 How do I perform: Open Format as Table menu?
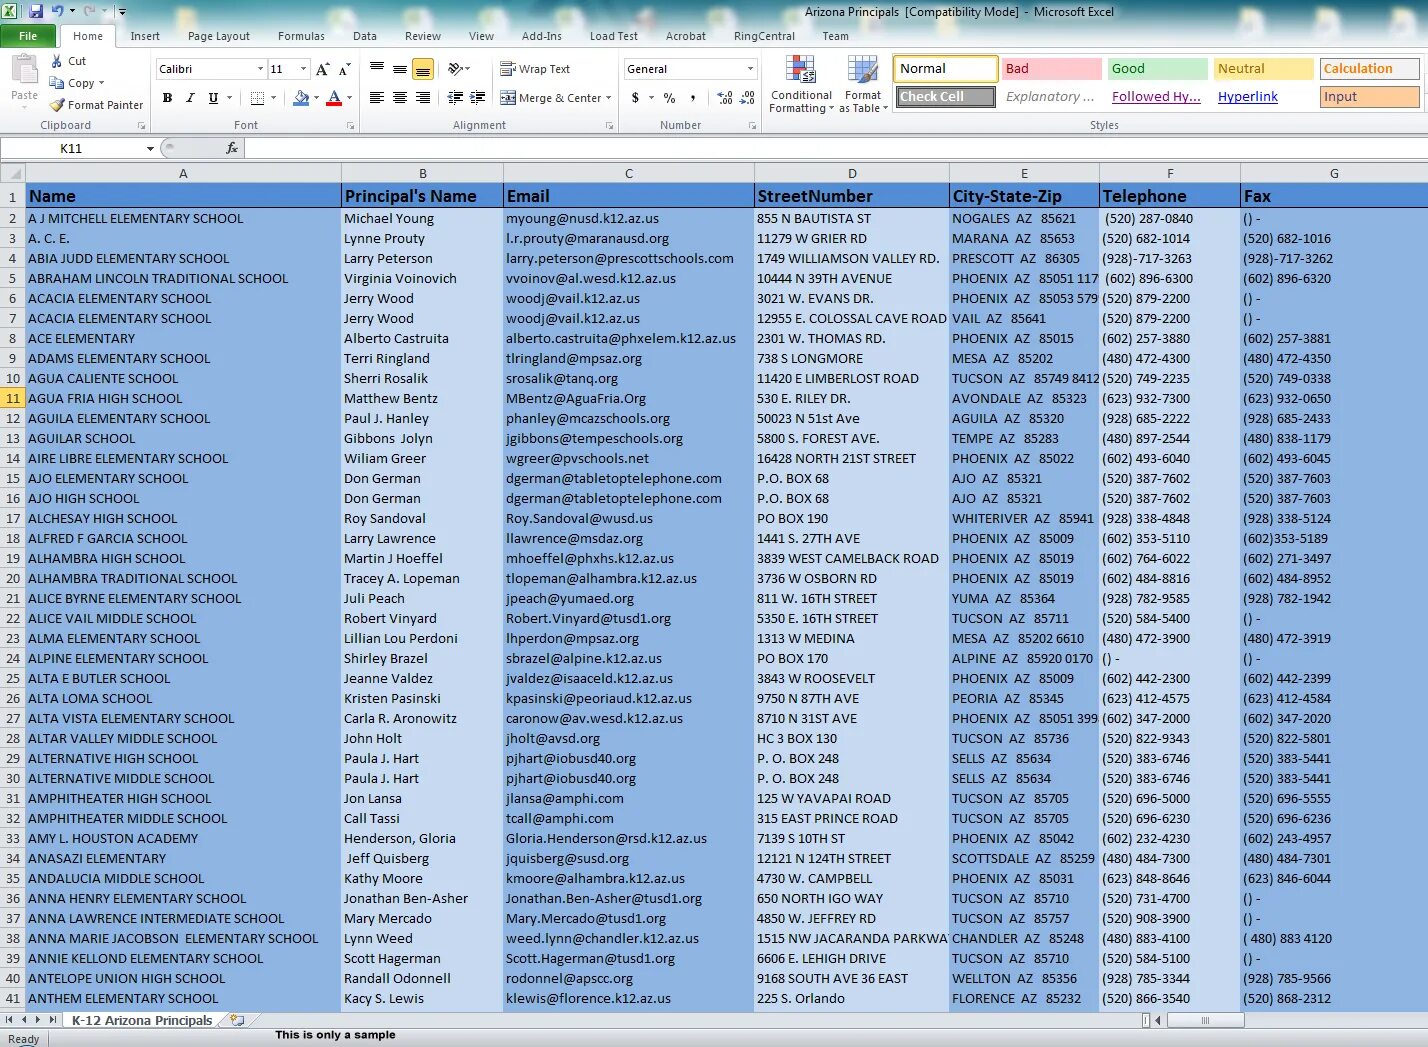863,85
